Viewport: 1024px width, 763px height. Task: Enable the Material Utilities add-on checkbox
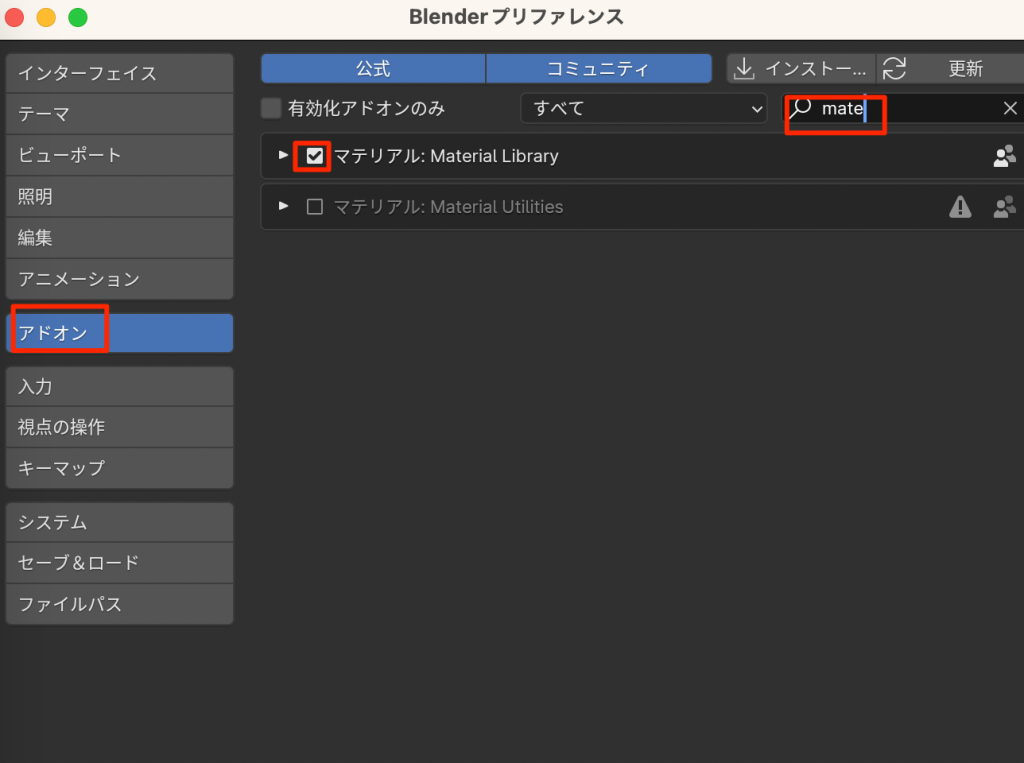click(315, 207)
